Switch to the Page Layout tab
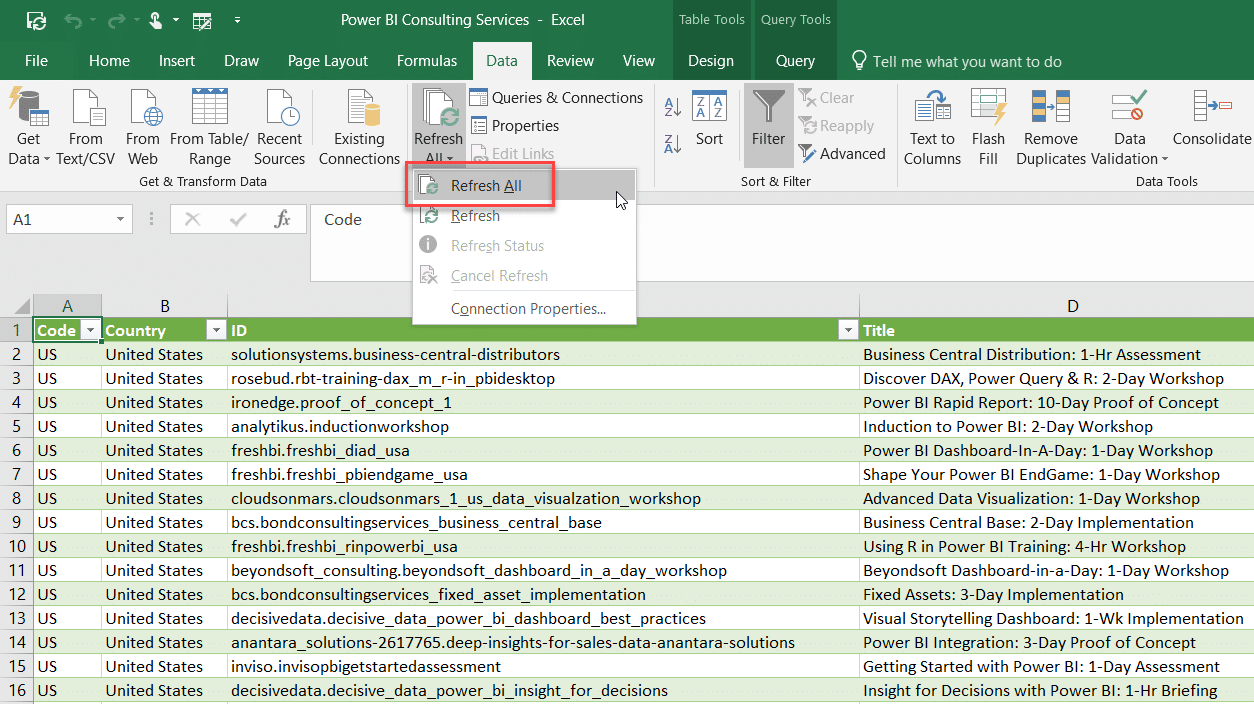 click(328, 61)
